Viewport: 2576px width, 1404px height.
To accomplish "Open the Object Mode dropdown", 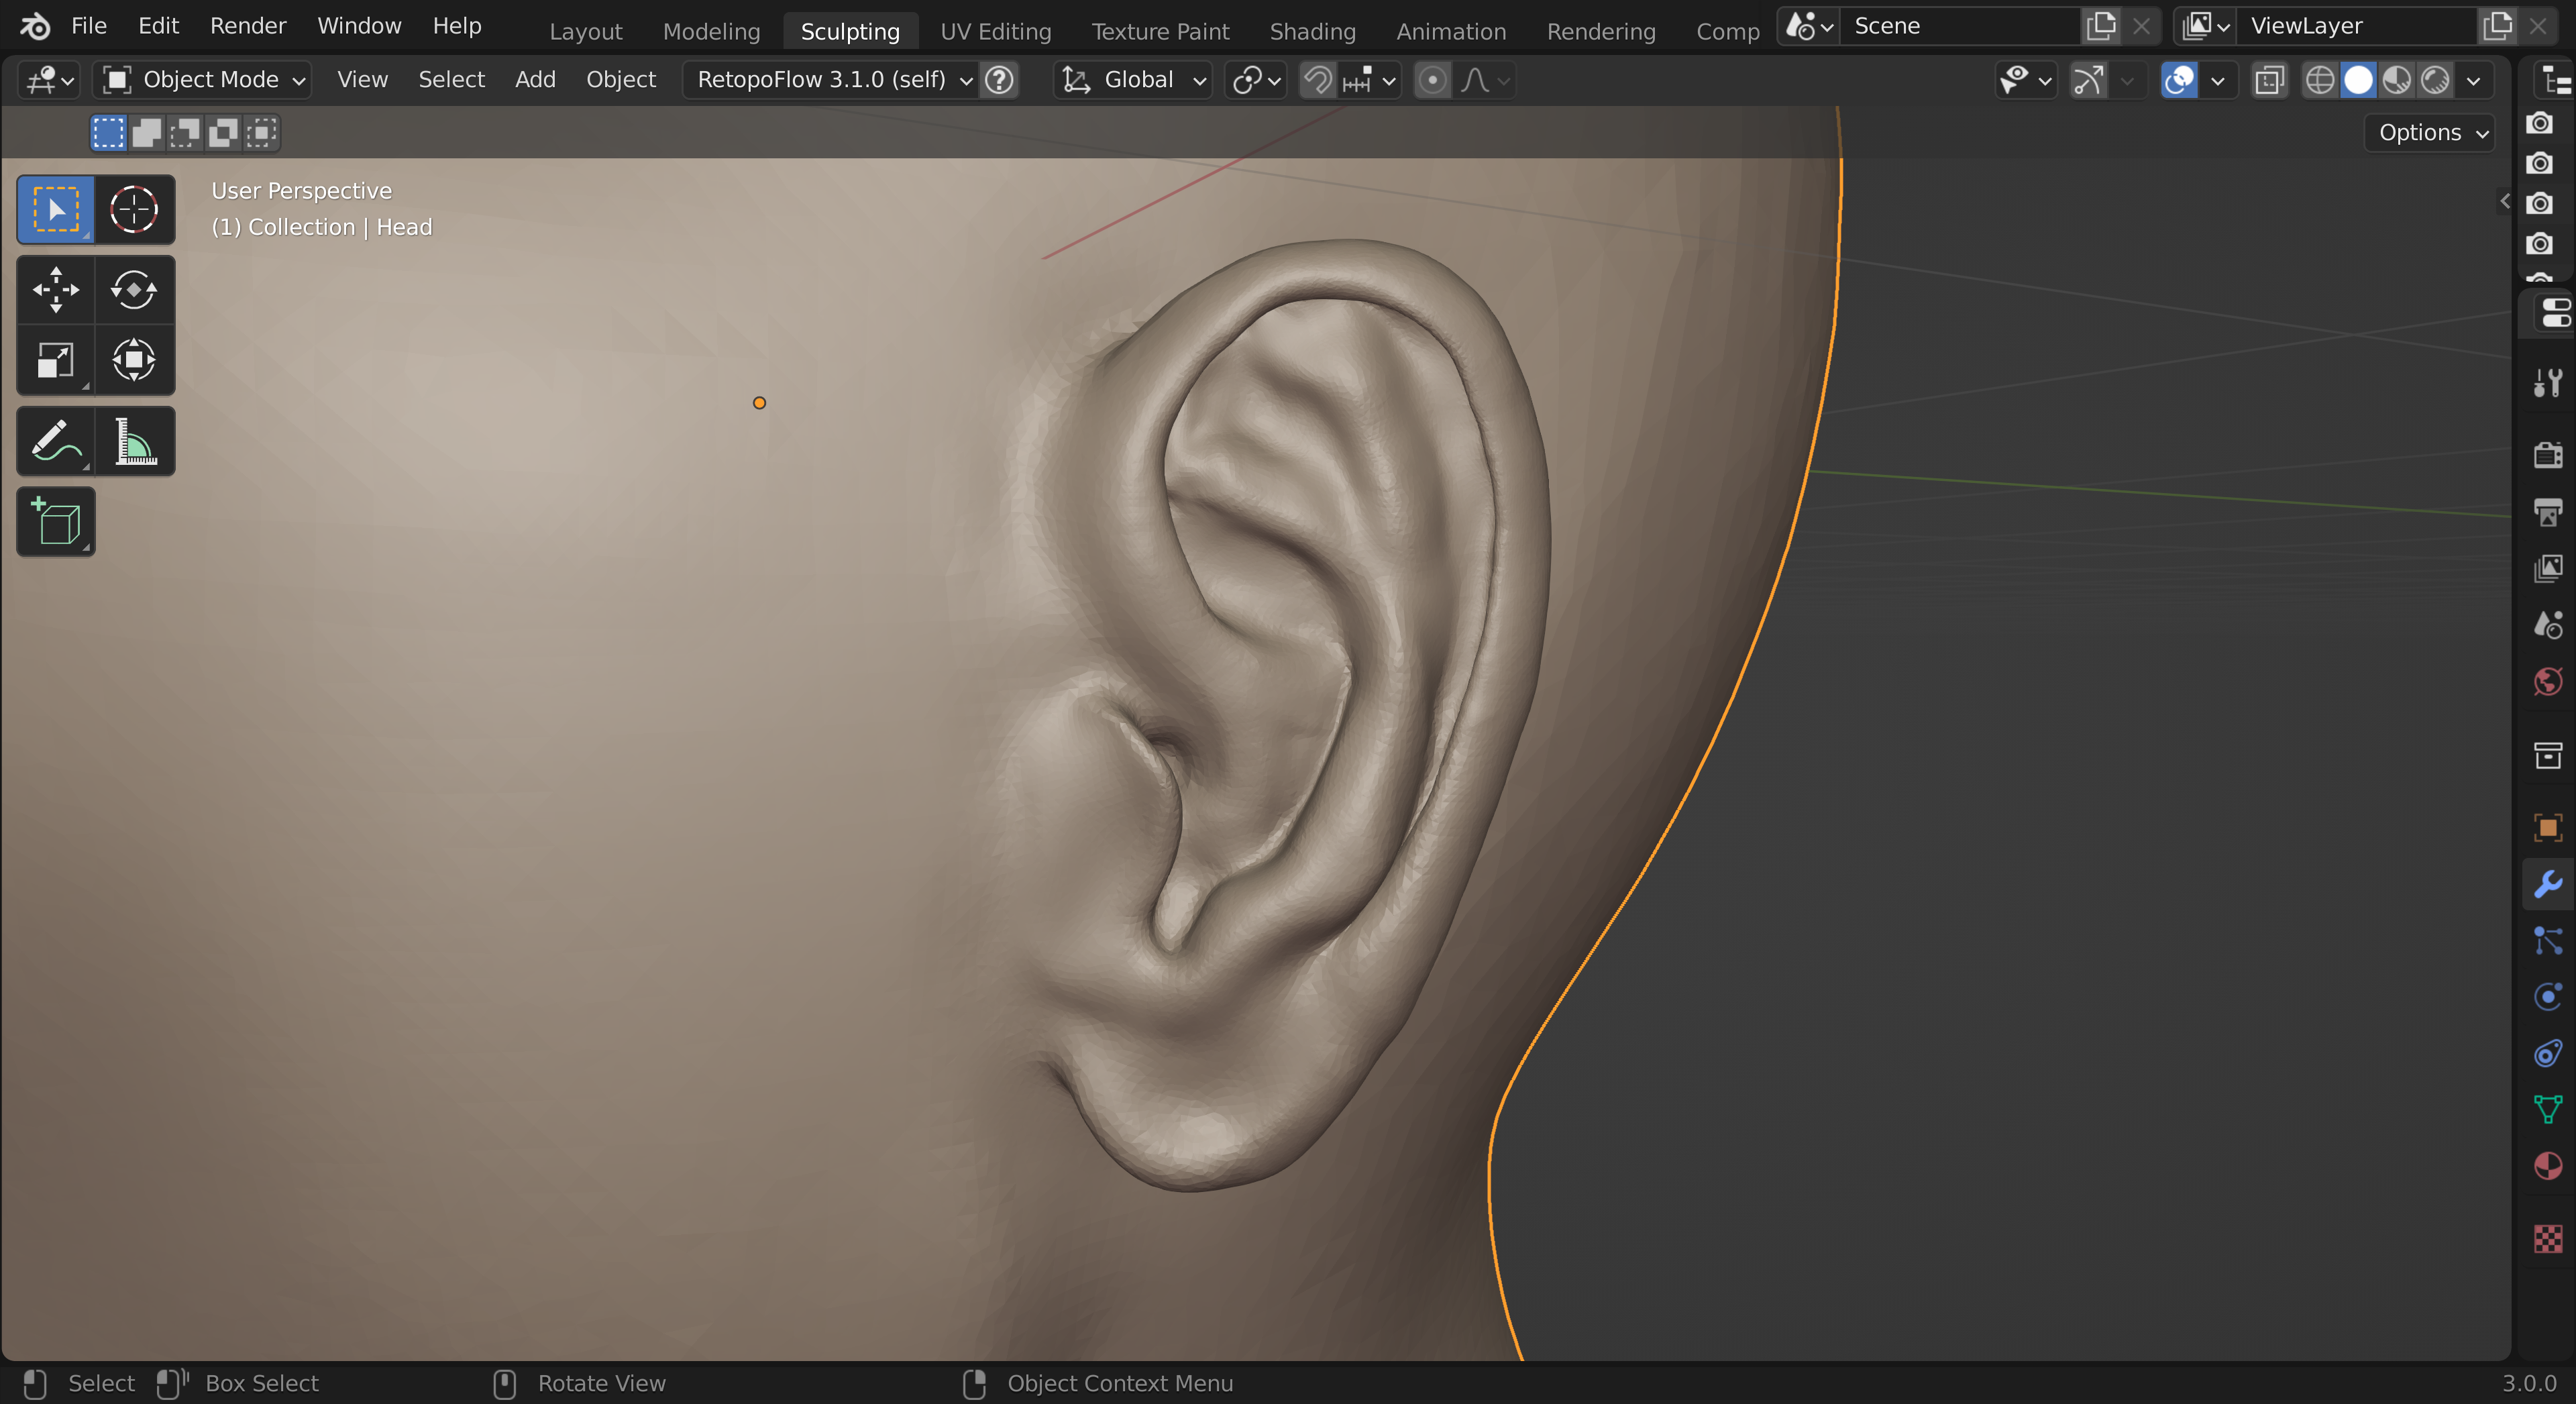I will coord(203,80).
